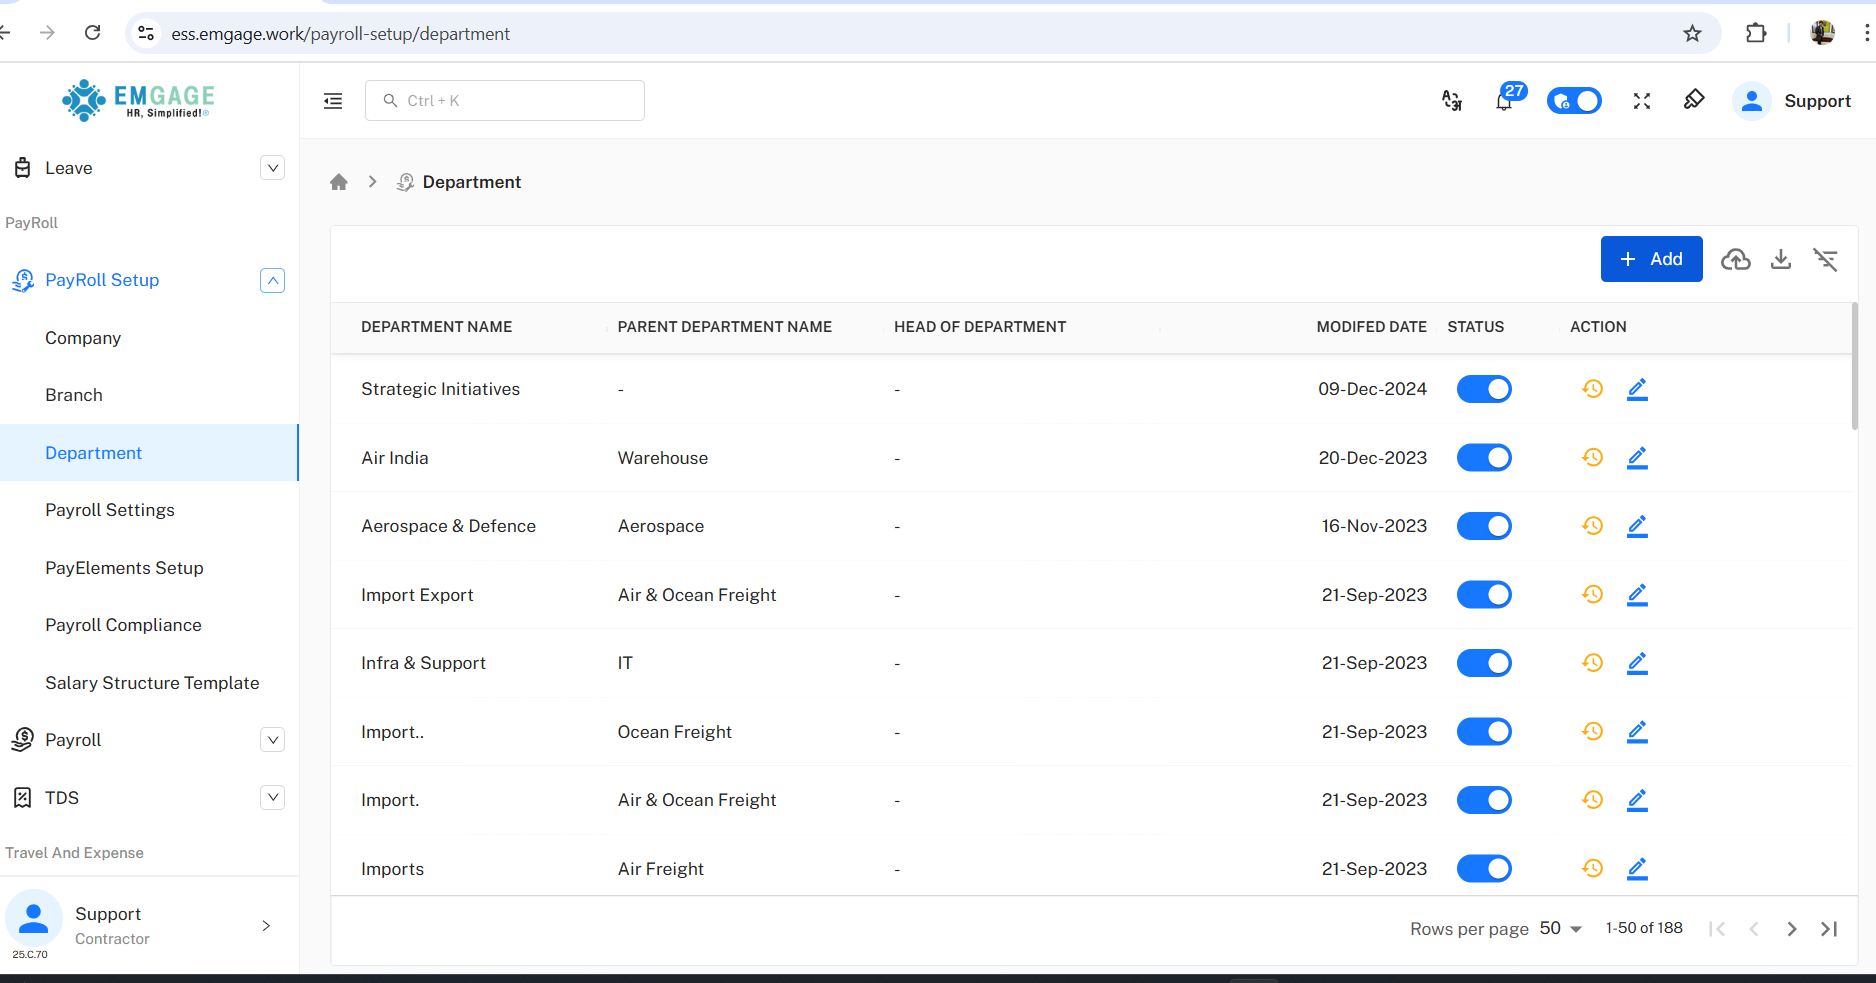Open the language translation icon
The image size is (1876, 983).
1452,101
